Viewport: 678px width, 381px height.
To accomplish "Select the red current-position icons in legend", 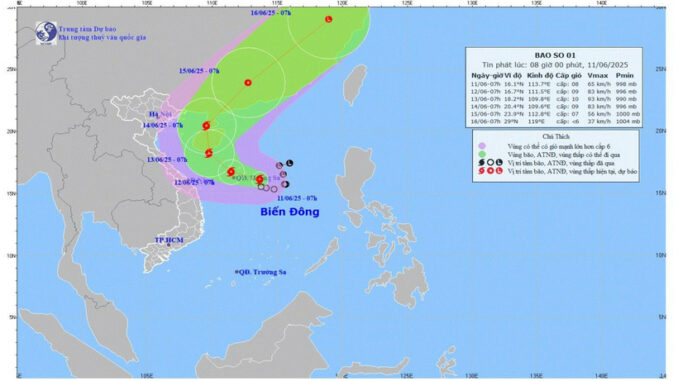I will [490, 171].
